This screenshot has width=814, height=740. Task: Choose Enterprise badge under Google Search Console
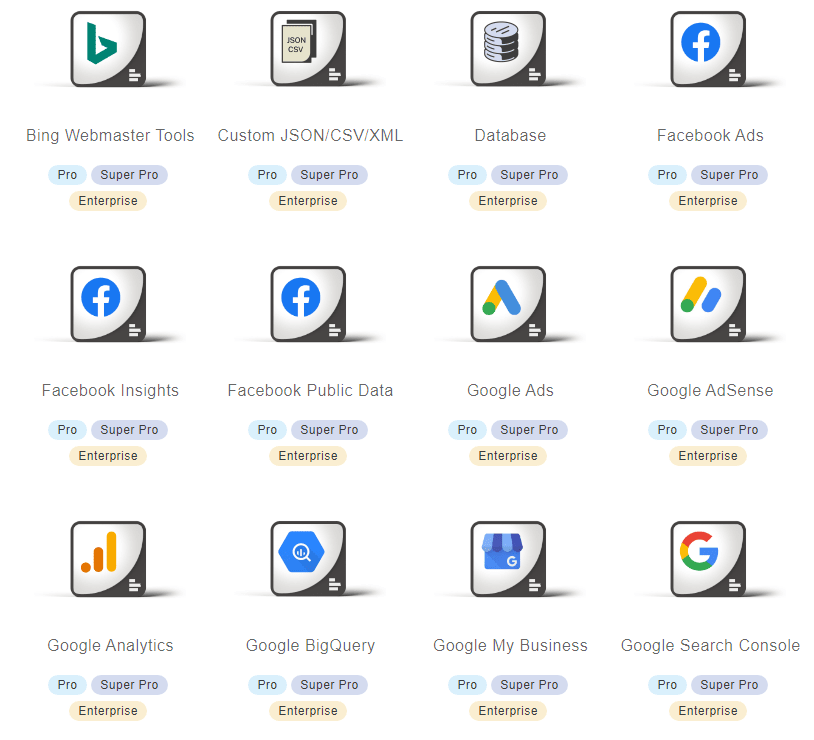(x=708, y=711)
